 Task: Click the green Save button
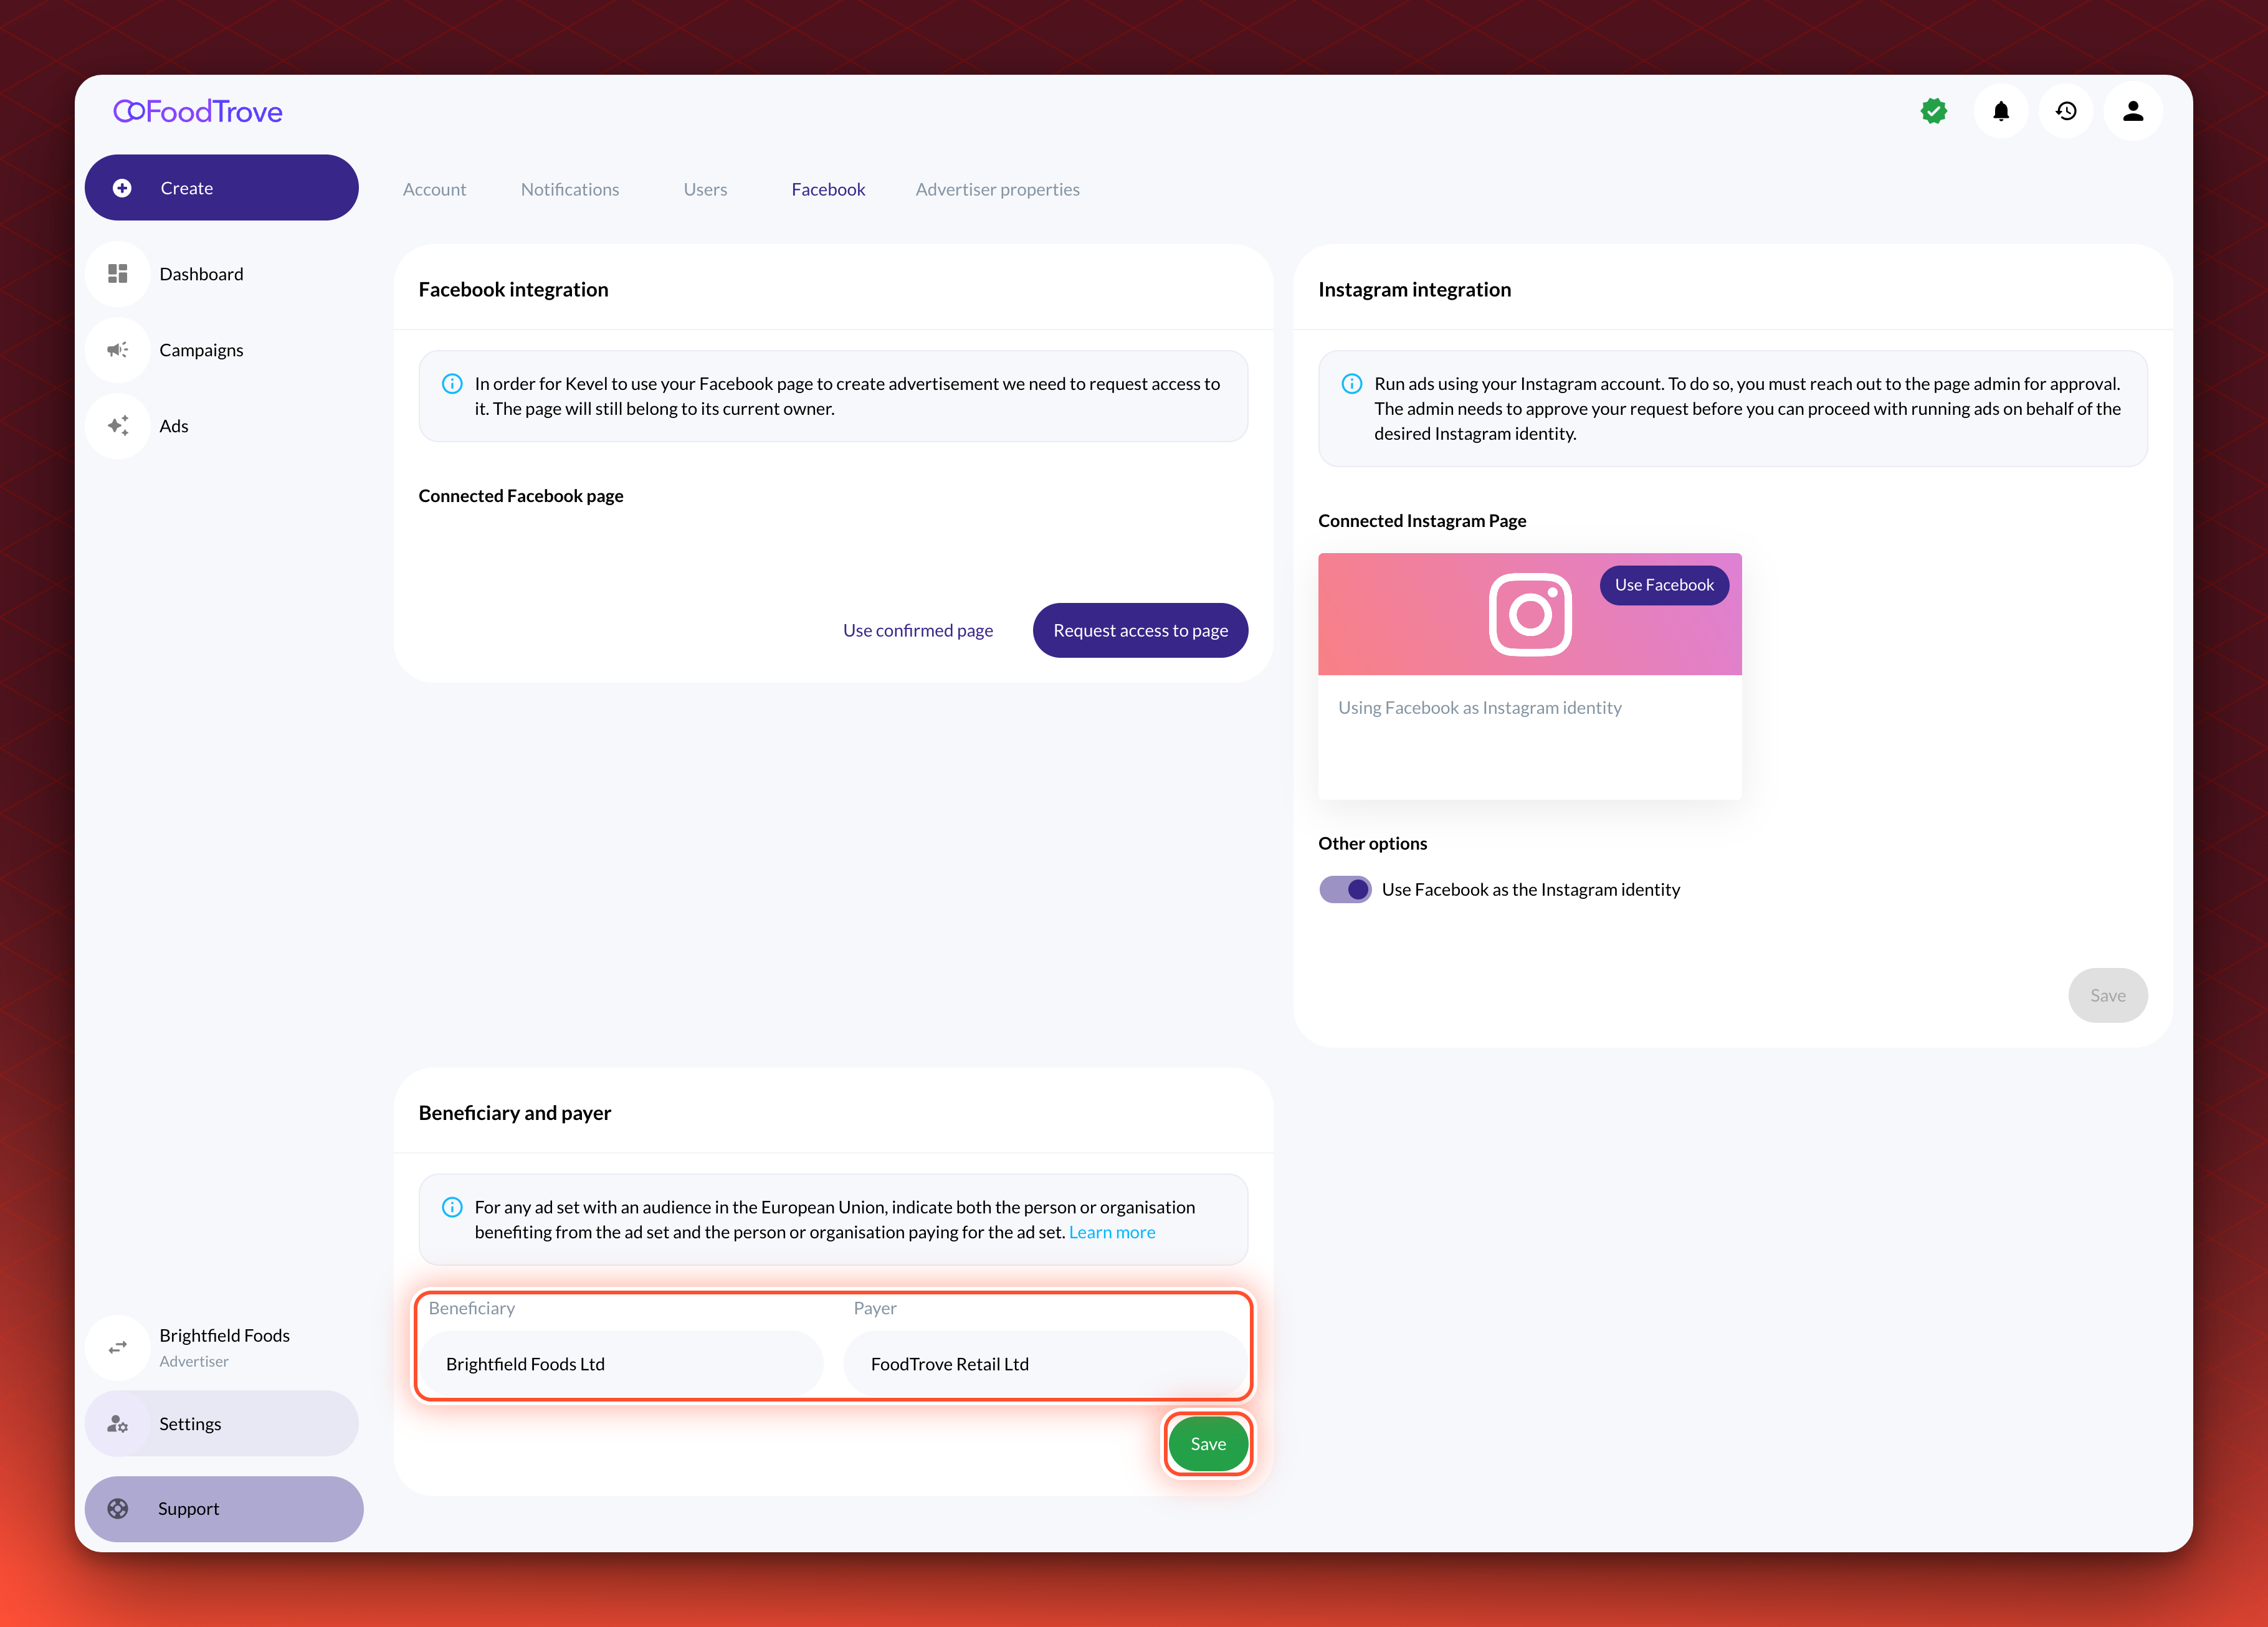click(1208, 1444)
